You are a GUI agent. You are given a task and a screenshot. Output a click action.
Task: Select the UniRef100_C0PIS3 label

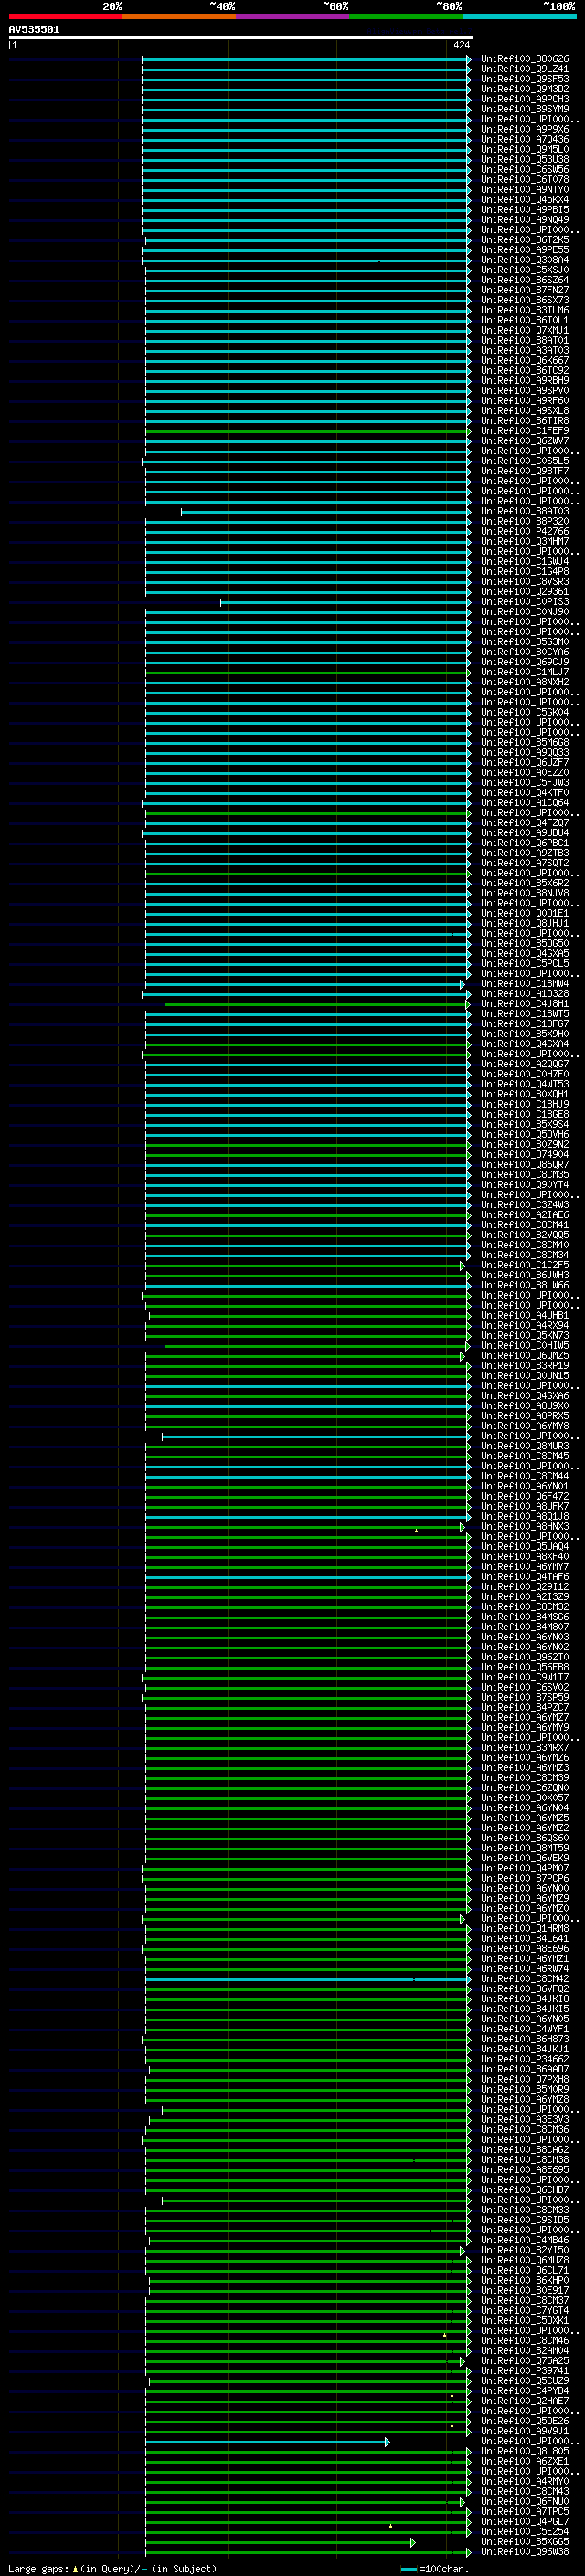[x=525, y=602]
